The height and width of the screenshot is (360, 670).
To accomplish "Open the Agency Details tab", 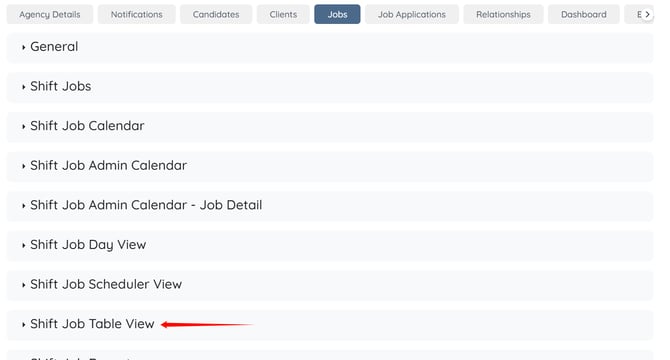I will [50, 14].
